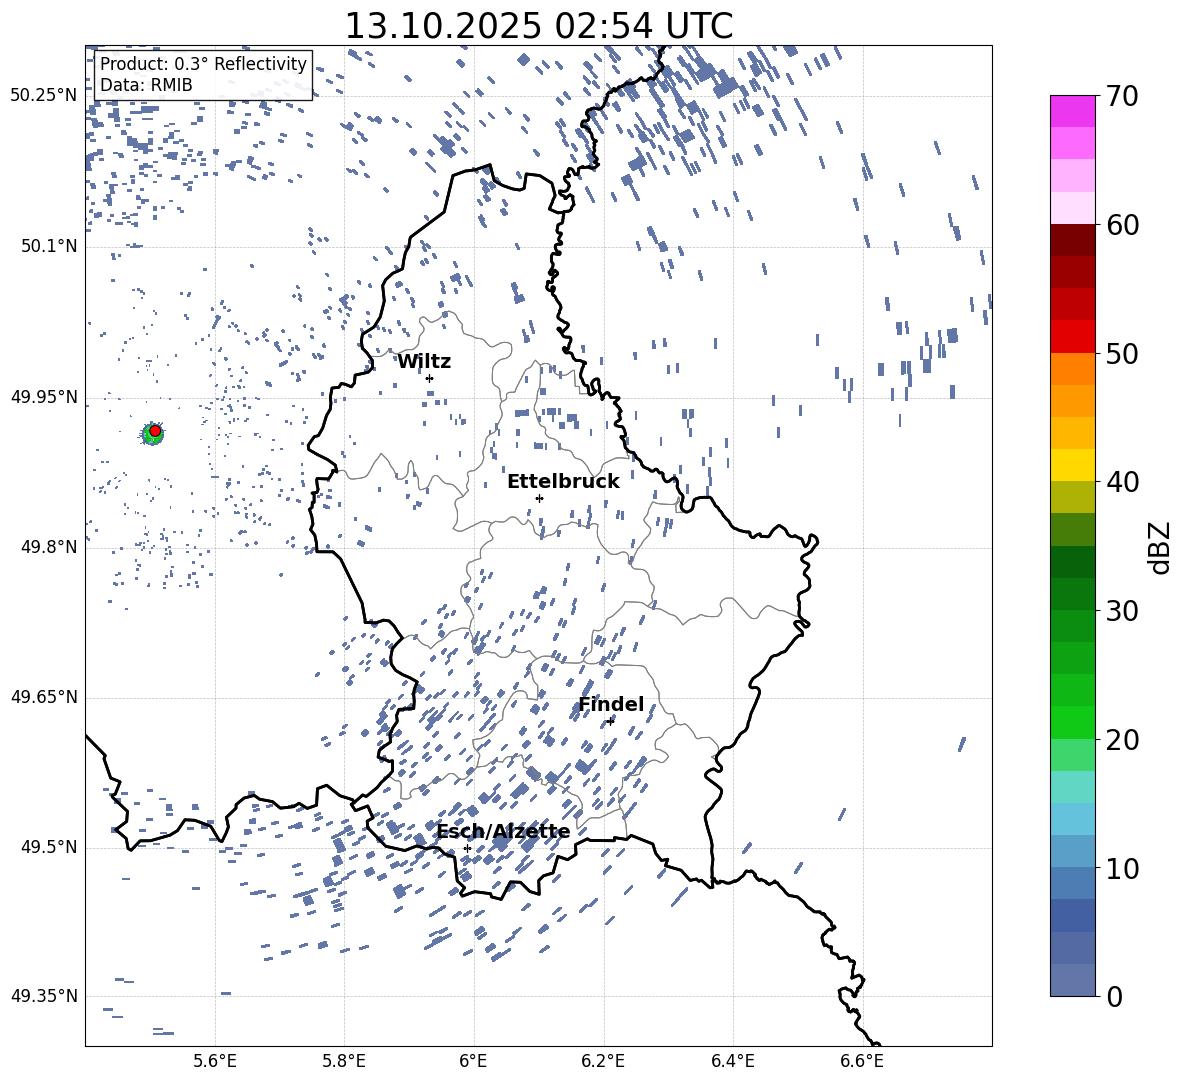1184x1081 pixels.
Task: Pick the bright red colorbar swatch above 50
Action: 1072,337
